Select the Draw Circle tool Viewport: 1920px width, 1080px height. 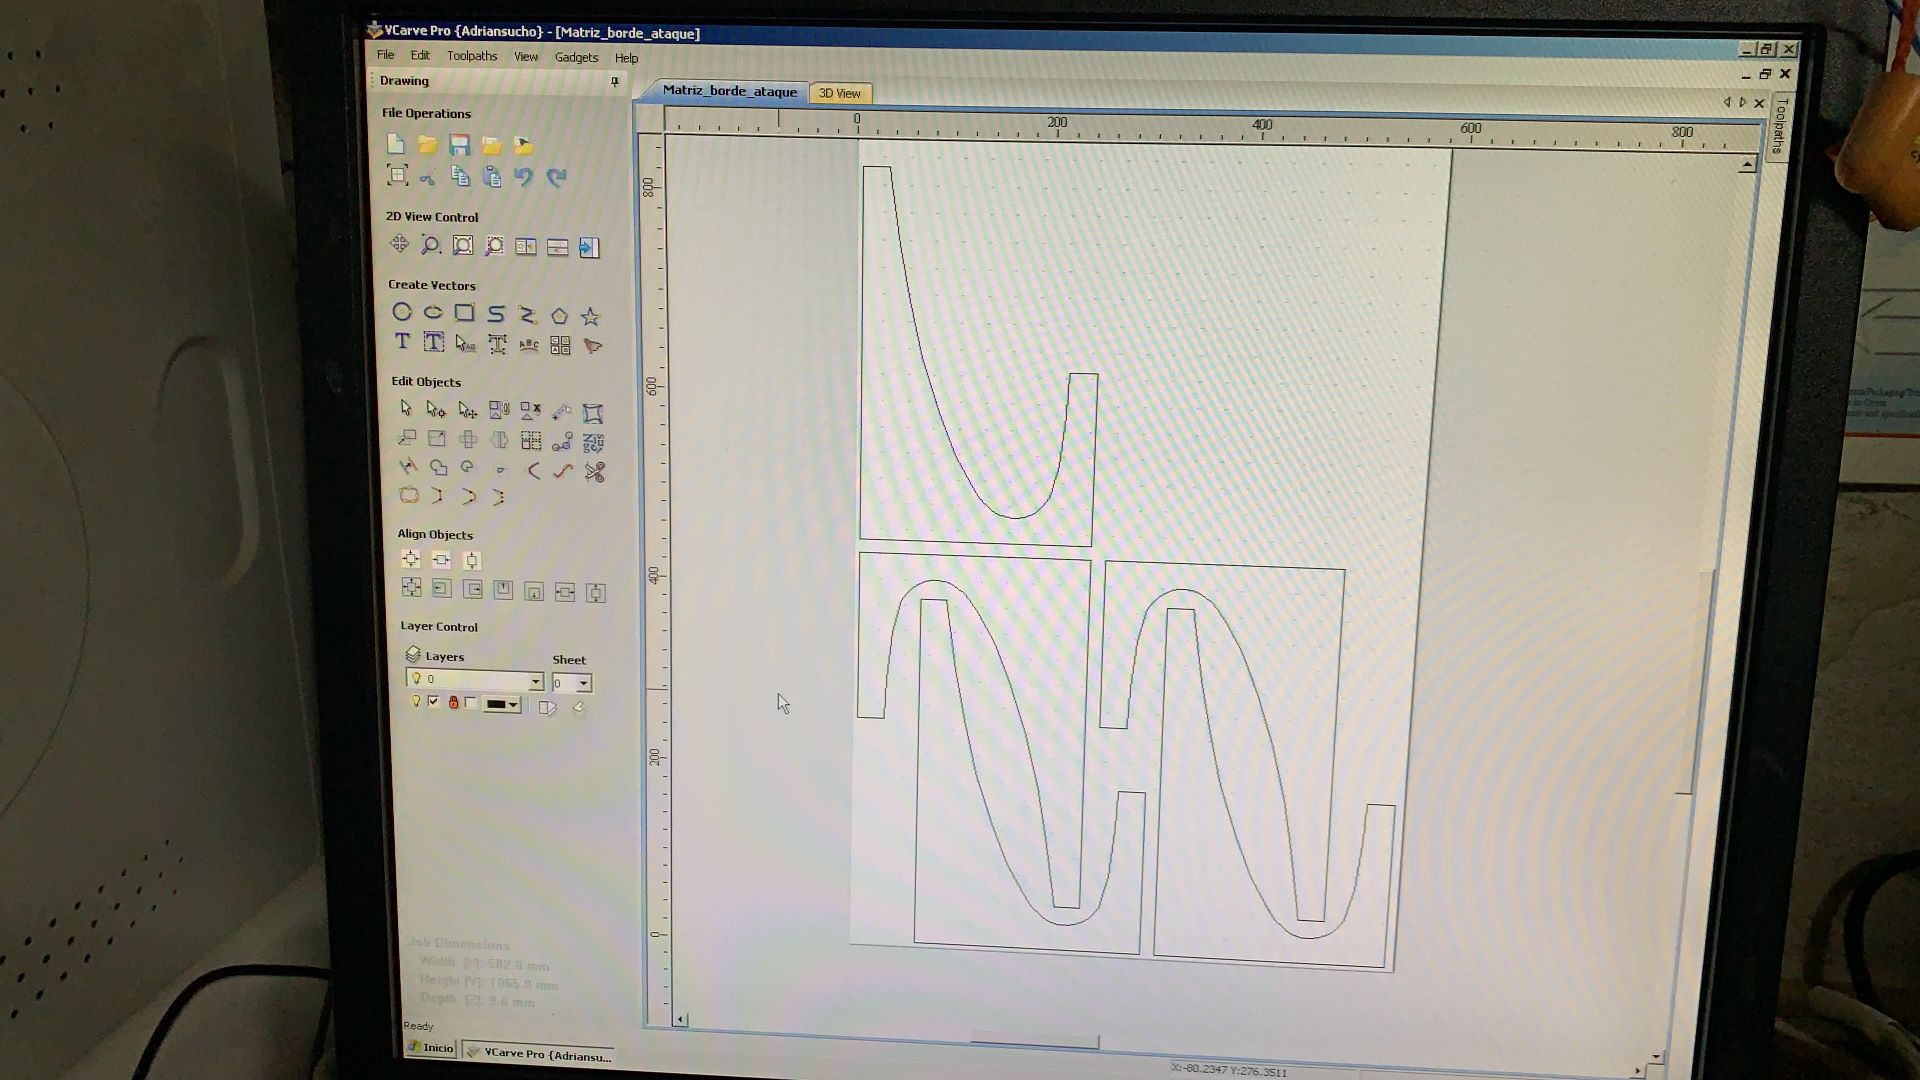[402, 313]
